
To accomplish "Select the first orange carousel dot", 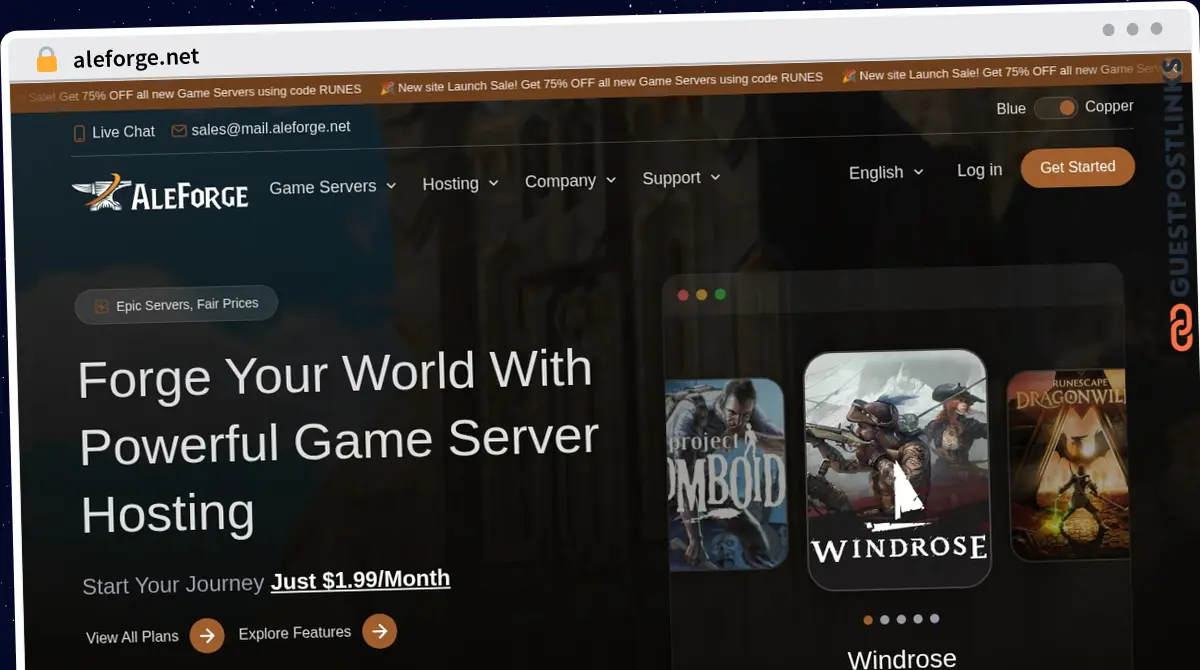I will (x=868, y=620).
